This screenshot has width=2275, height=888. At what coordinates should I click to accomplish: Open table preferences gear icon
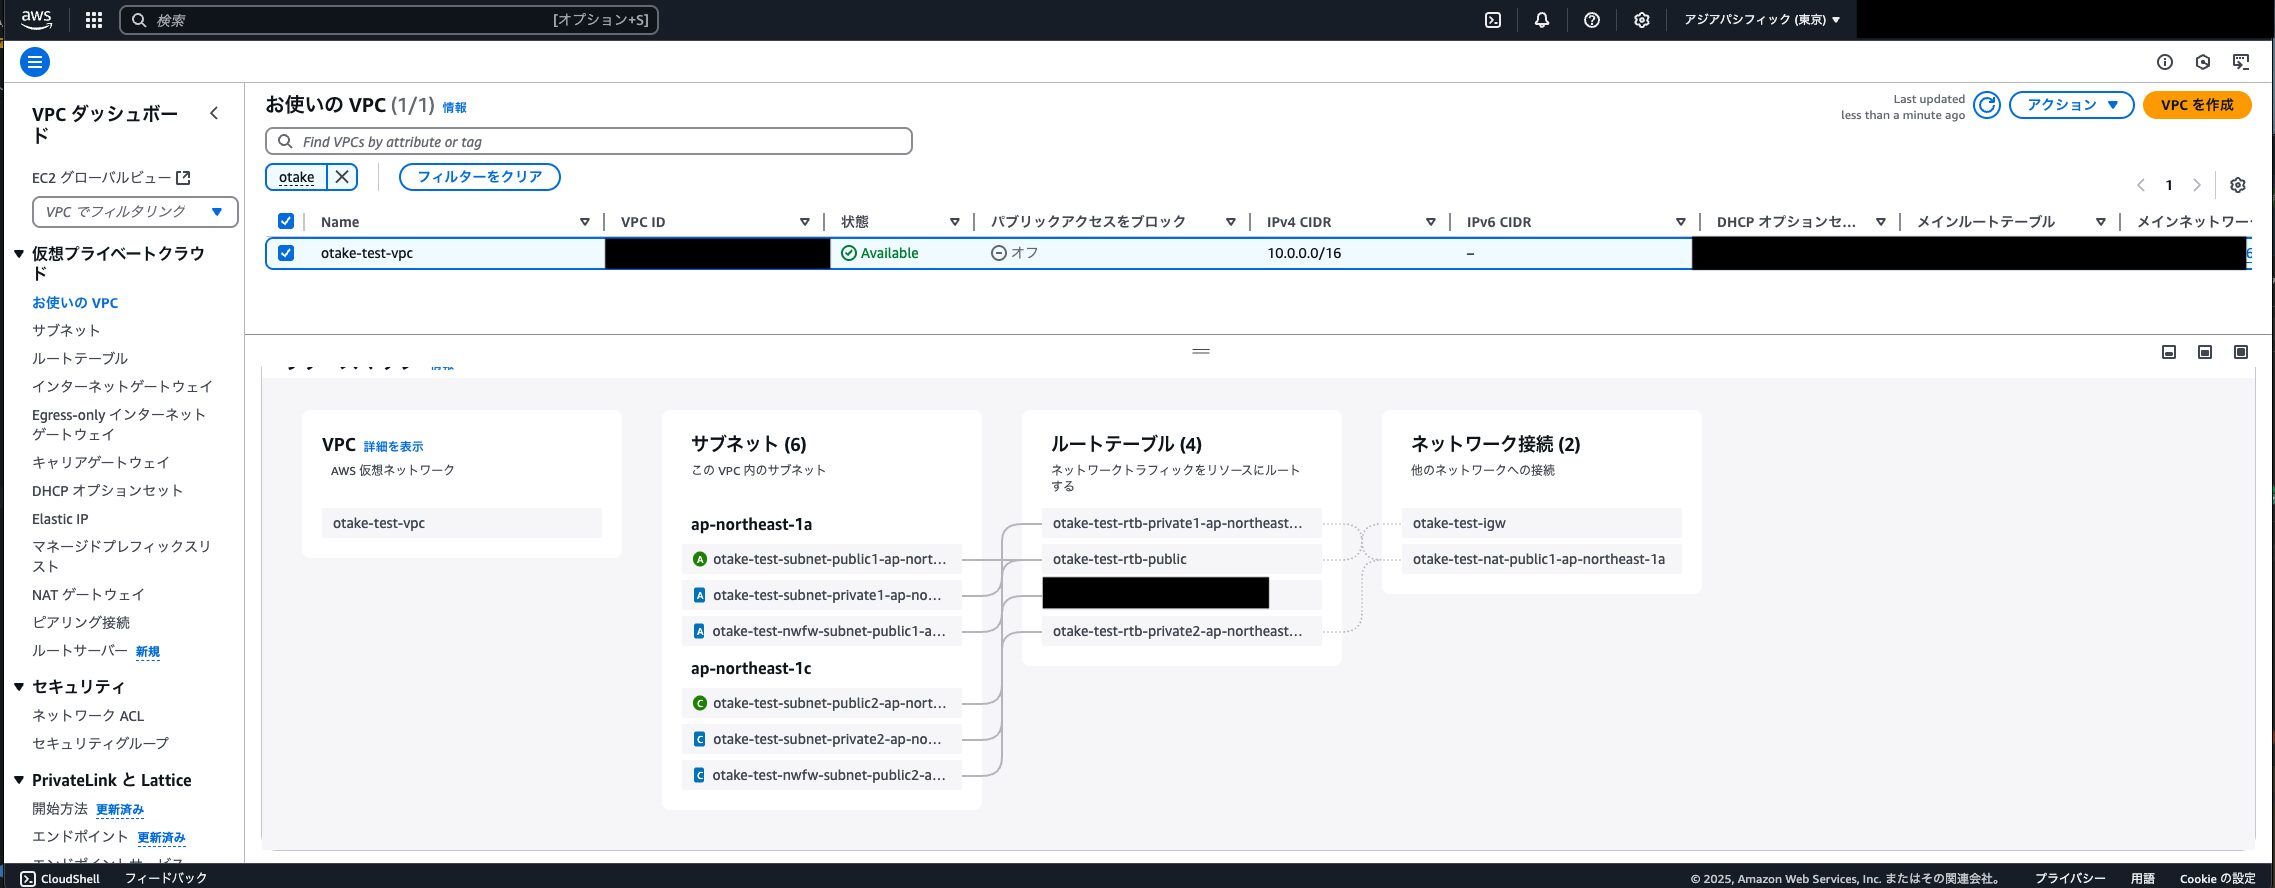(2238, 185)
